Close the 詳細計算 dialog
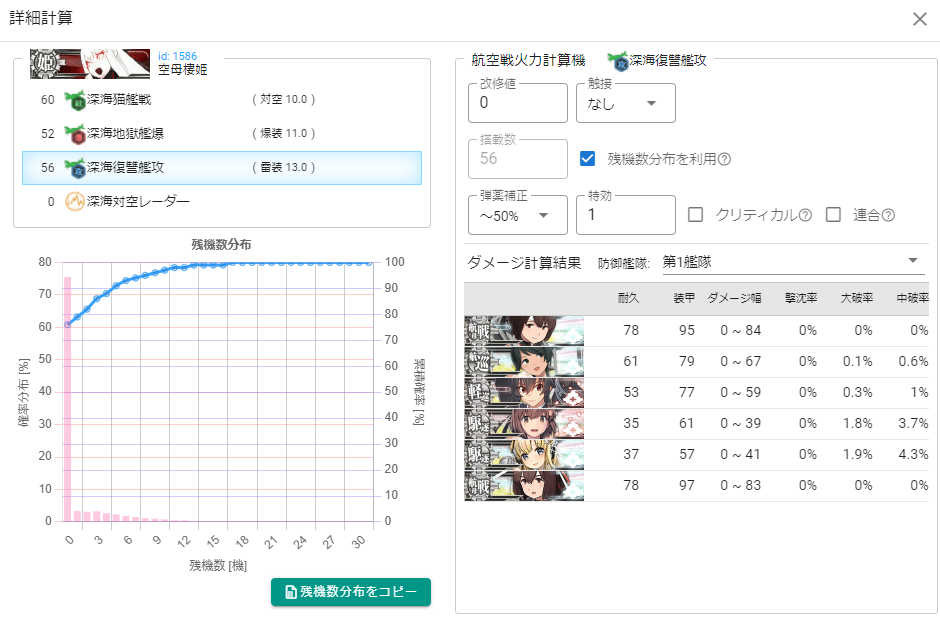 click(x=919, y=19)
